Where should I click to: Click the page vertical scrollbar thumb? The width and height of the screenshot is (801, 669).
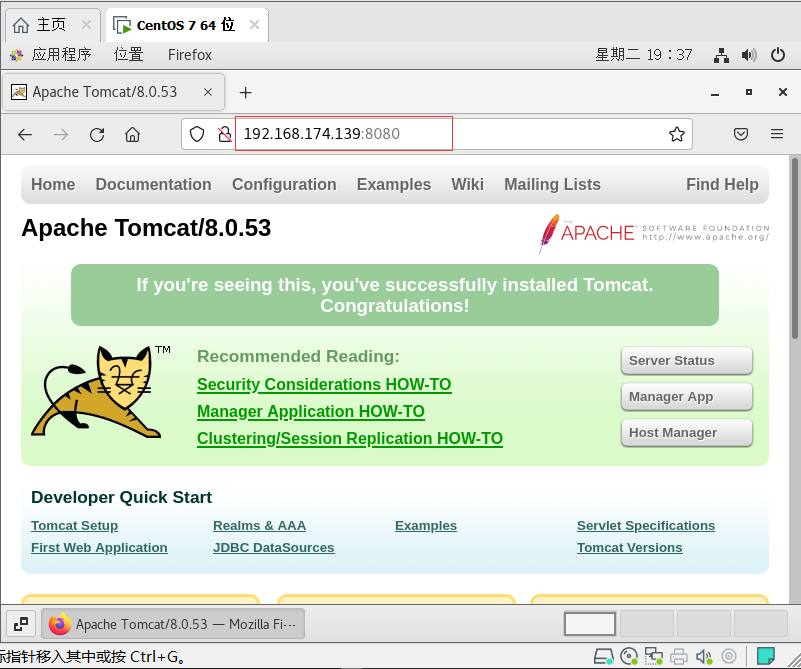click(795, 248)
